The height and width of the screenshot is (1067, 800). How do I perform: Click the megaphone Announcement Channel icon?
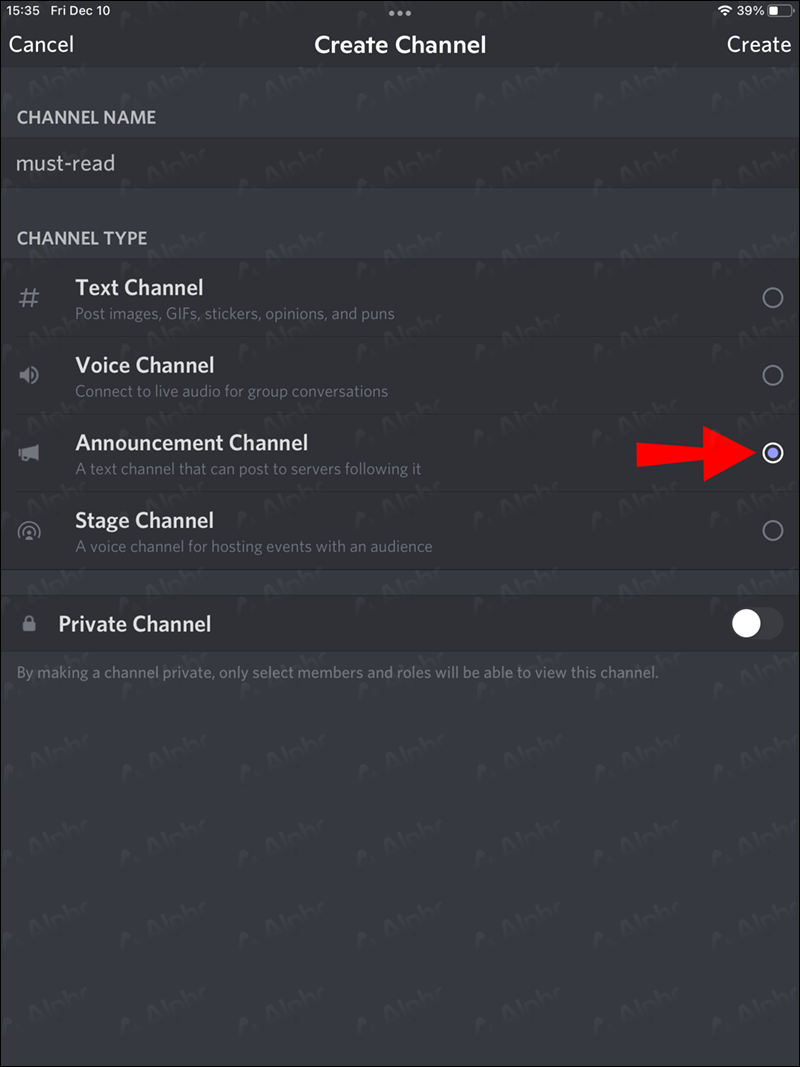click(x=29, y=453)
